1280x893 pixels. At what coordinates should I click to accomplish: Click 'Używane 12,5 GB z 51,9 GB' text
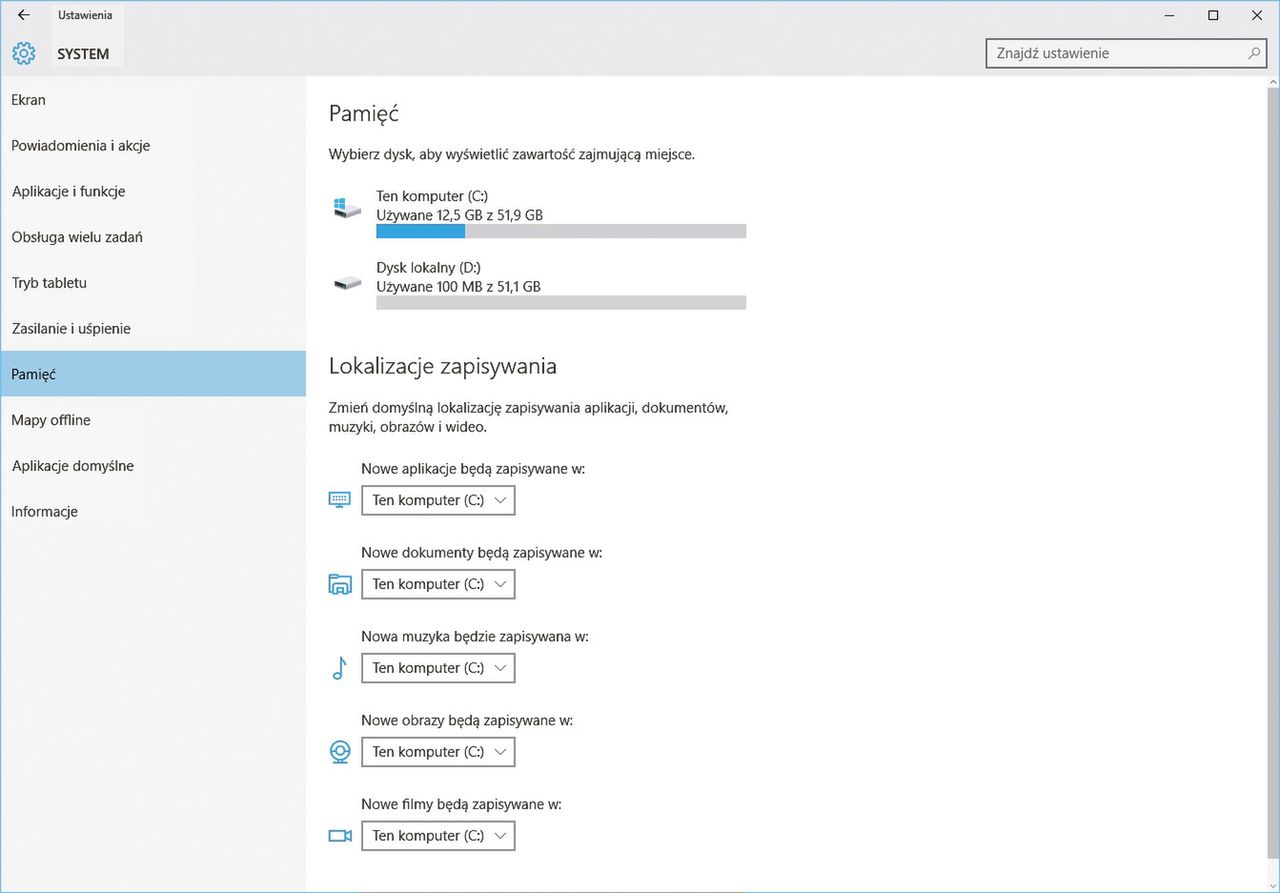point(460,215)
